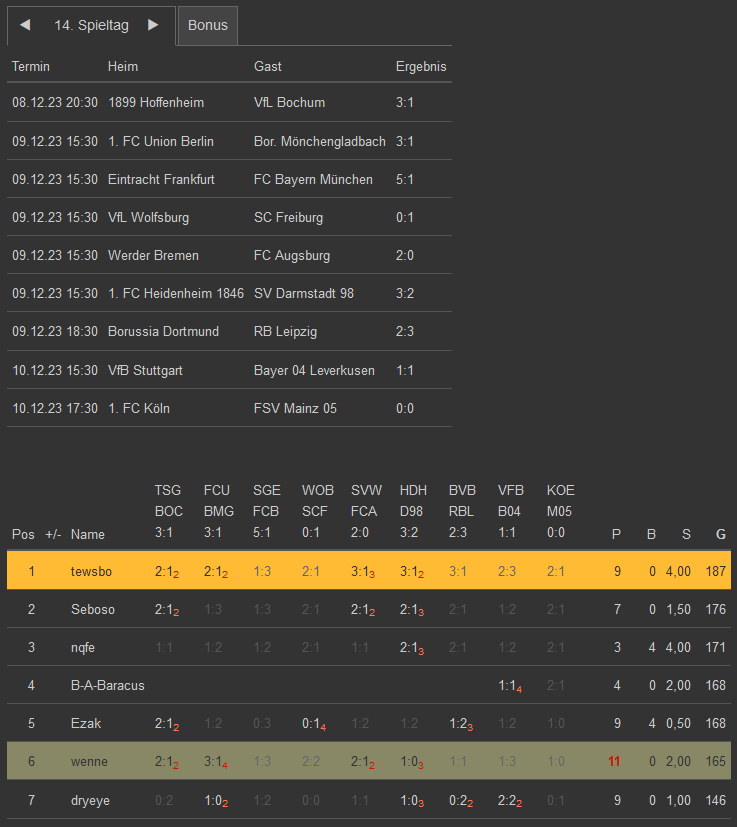Click the VFB B04 match column header
Image resolution: width=737 pixels, height=827 pixels.
[x=511, y=511]
